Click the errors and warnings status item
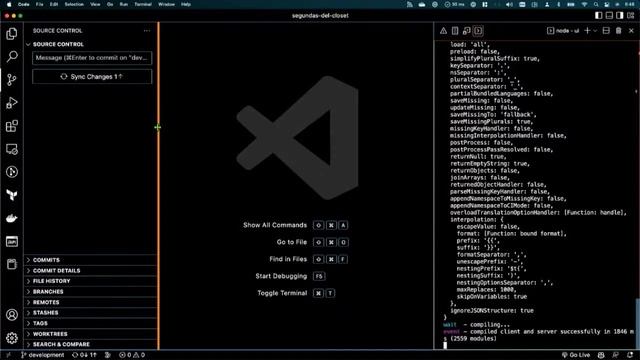The image size is (640, 360). tap(132, 355)
